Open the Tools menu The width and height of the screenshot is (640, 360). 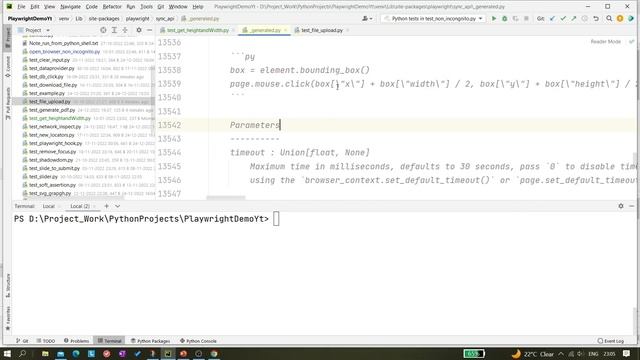click(146, 7)
